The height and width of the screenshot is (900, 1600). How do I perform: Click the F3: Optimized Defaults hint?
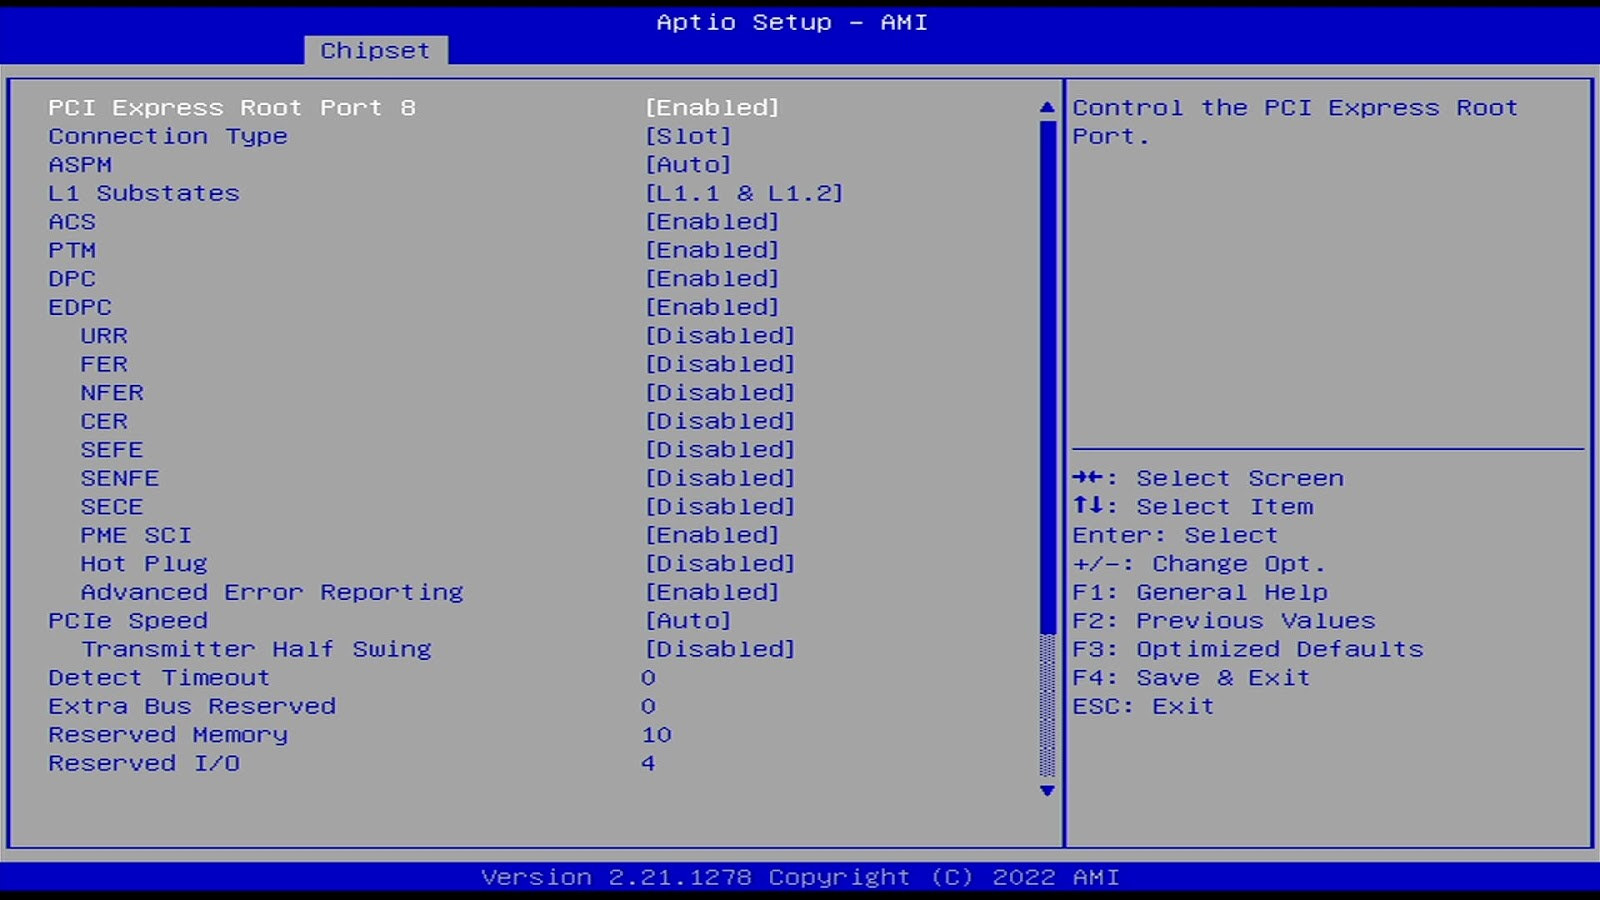tap(1248, 649)
